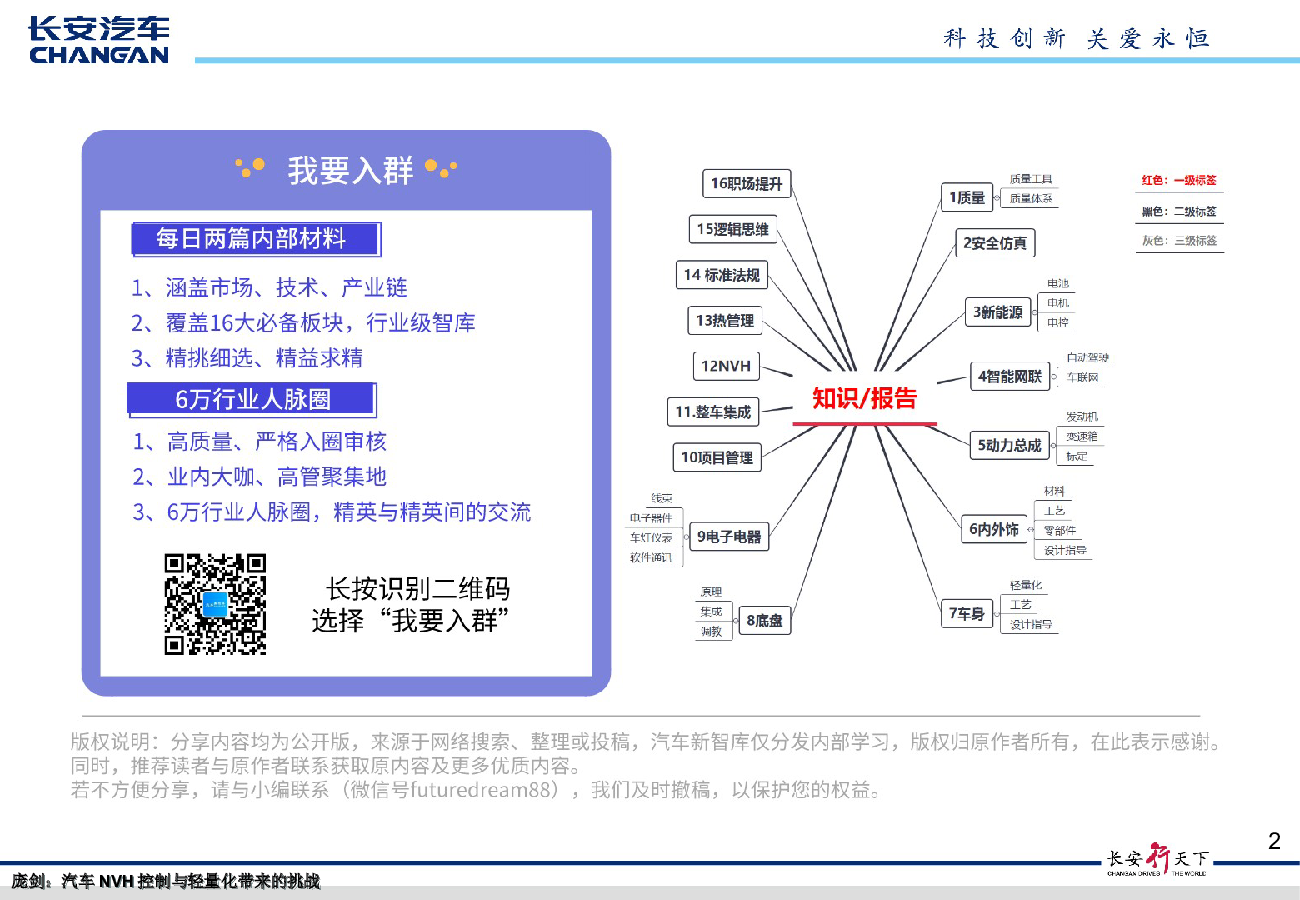This screenshot has height=900, width=1300.
Task: Click the 原理 sub-node under 8底盘
Action: click(x=711, y=592)
